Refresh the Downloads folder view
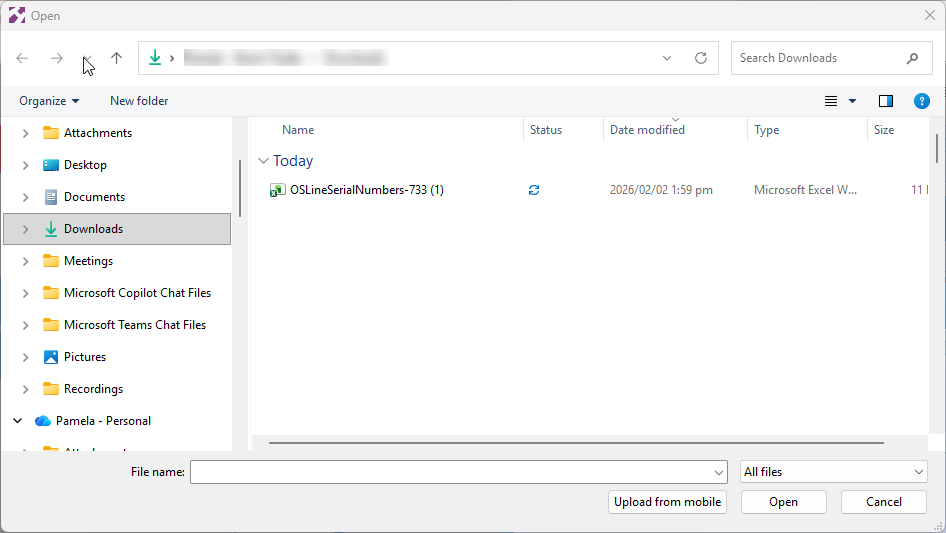Image resolution: width=946 pixels, height=533 pixels. (700, 58)
